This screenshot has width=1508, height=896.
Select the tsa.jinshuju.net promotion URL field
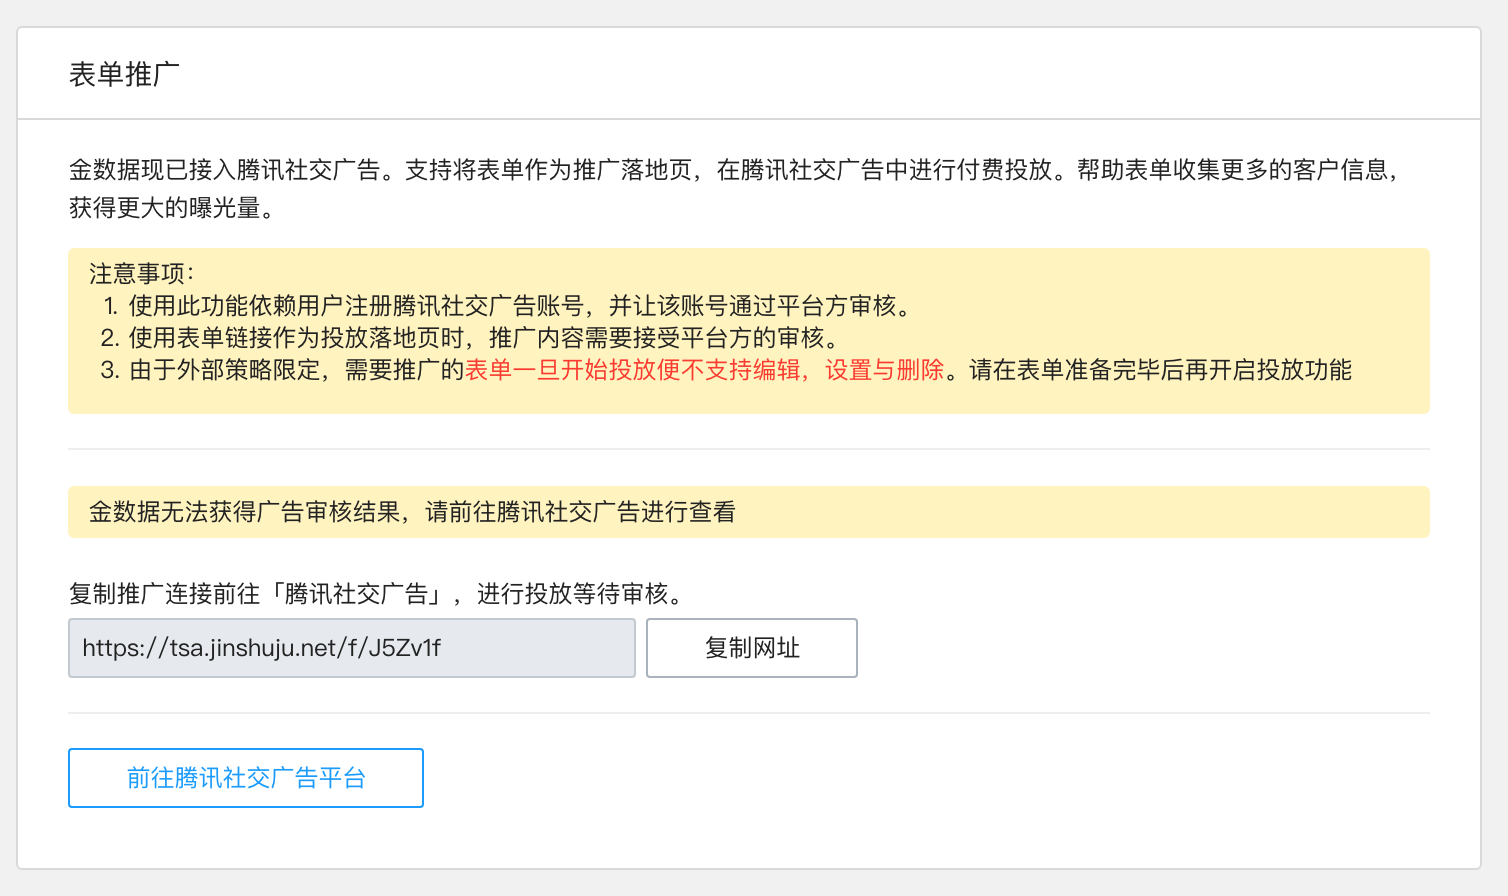[x=351, y=648]
